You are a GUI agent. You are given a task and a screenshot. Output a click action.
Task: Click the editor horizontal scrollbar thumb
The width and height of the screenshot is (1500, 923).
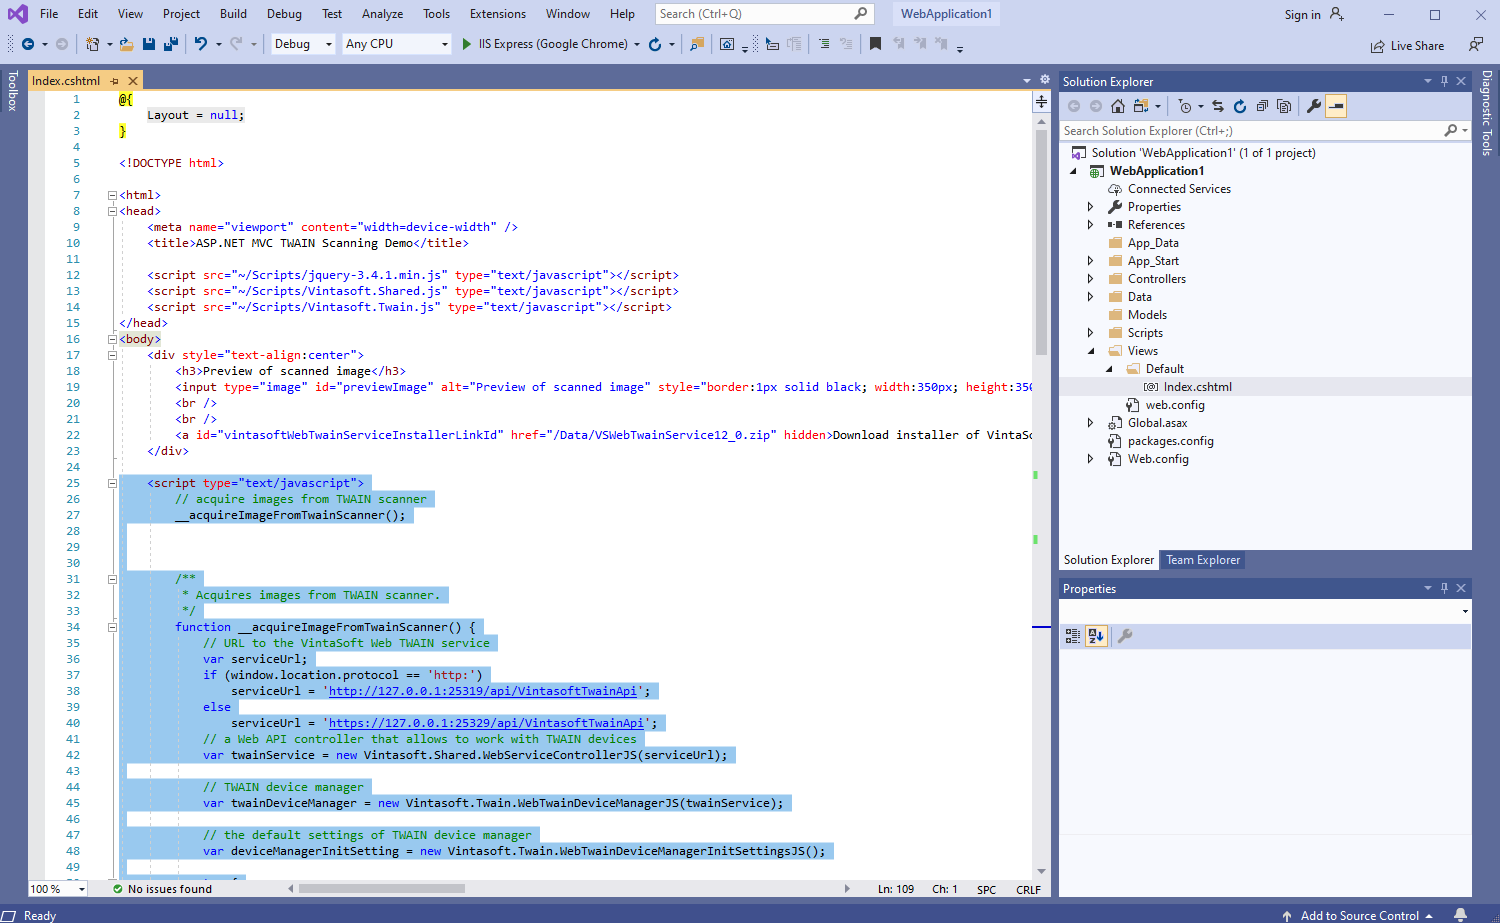point(382,888)
